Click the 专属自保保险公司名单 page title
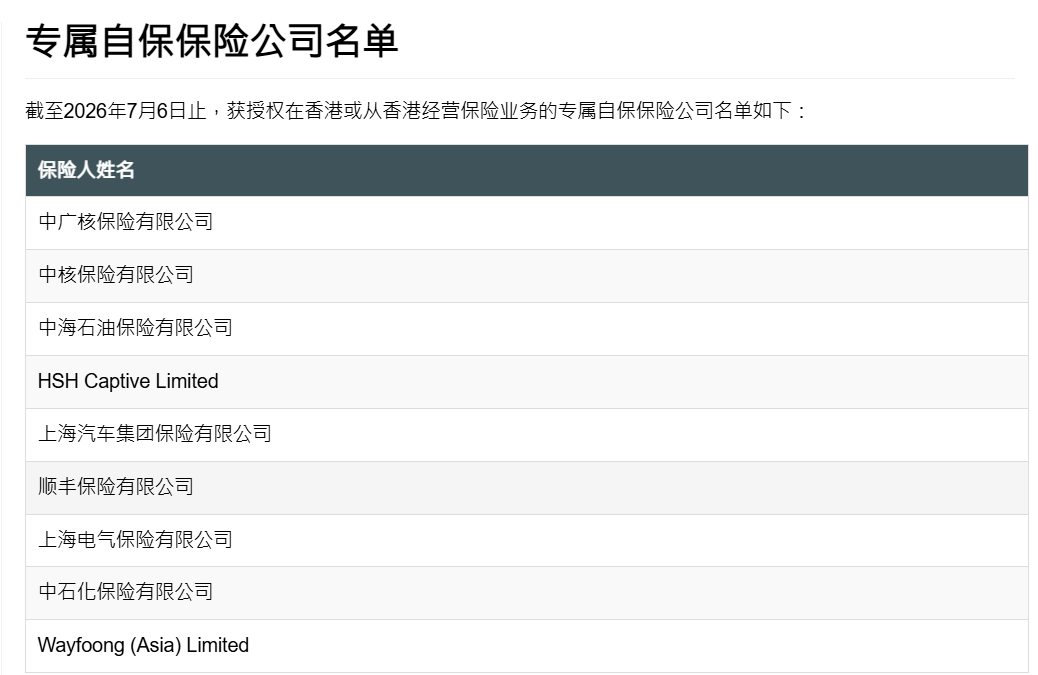Image resolution: width=1038 pixels, height=675 pixels. [212, 41]
